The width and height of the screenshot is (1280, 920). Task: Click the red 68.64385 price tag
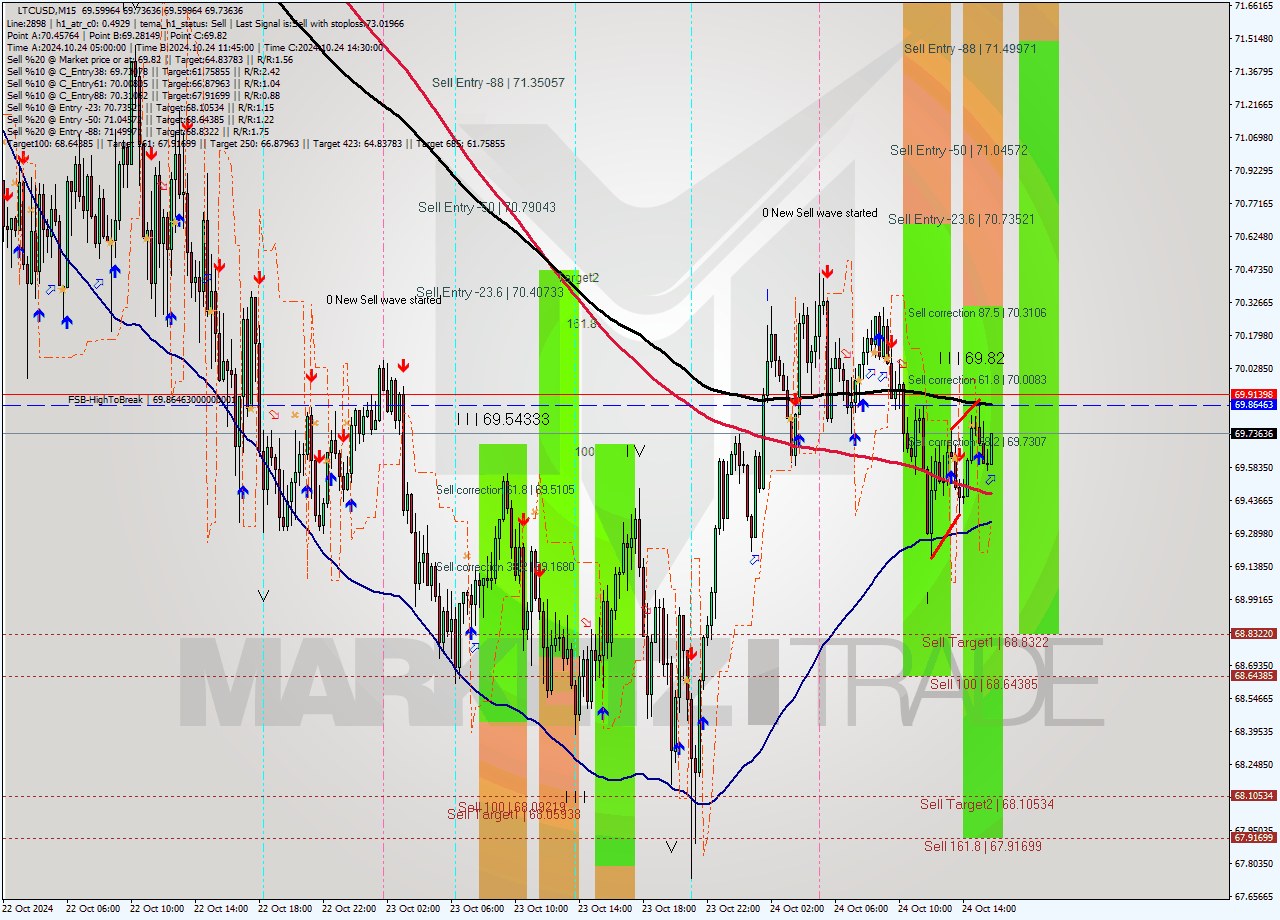[1254, 675]
